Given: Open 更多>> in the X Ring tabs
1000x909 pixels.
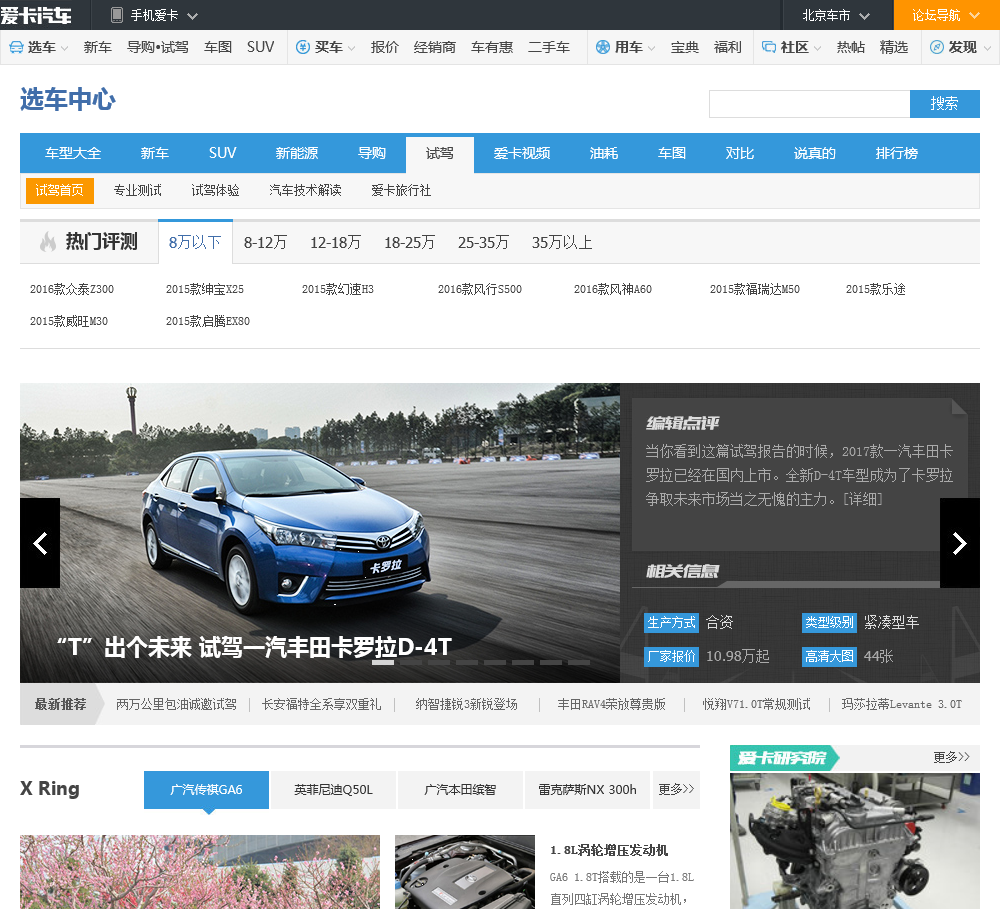Looking at the screenshot, I should point(676,790).
